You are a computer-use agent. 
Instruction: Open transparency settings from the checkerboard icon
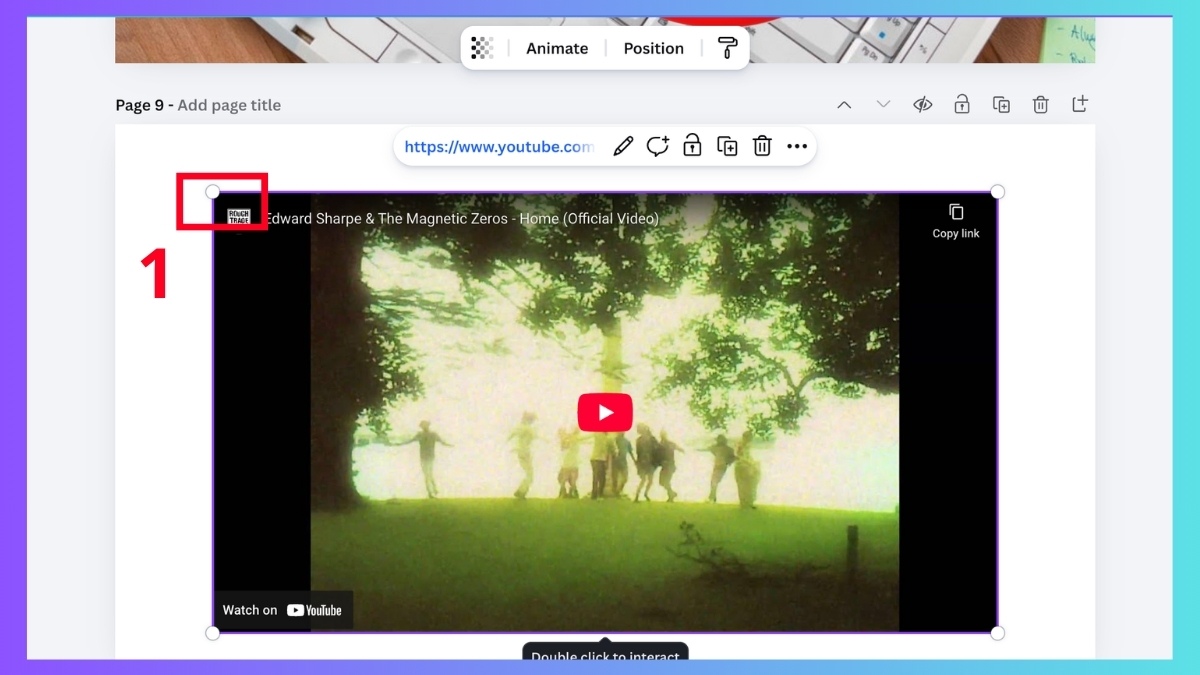click(x=483, y=47)
